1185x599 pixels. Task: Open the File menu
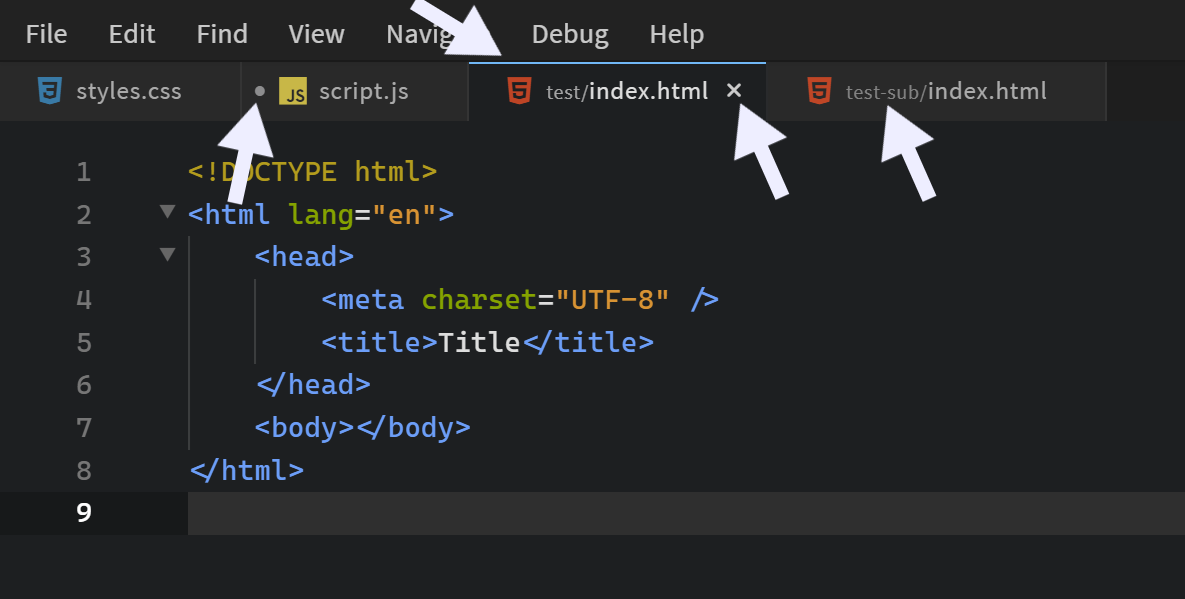coord(46,33)
